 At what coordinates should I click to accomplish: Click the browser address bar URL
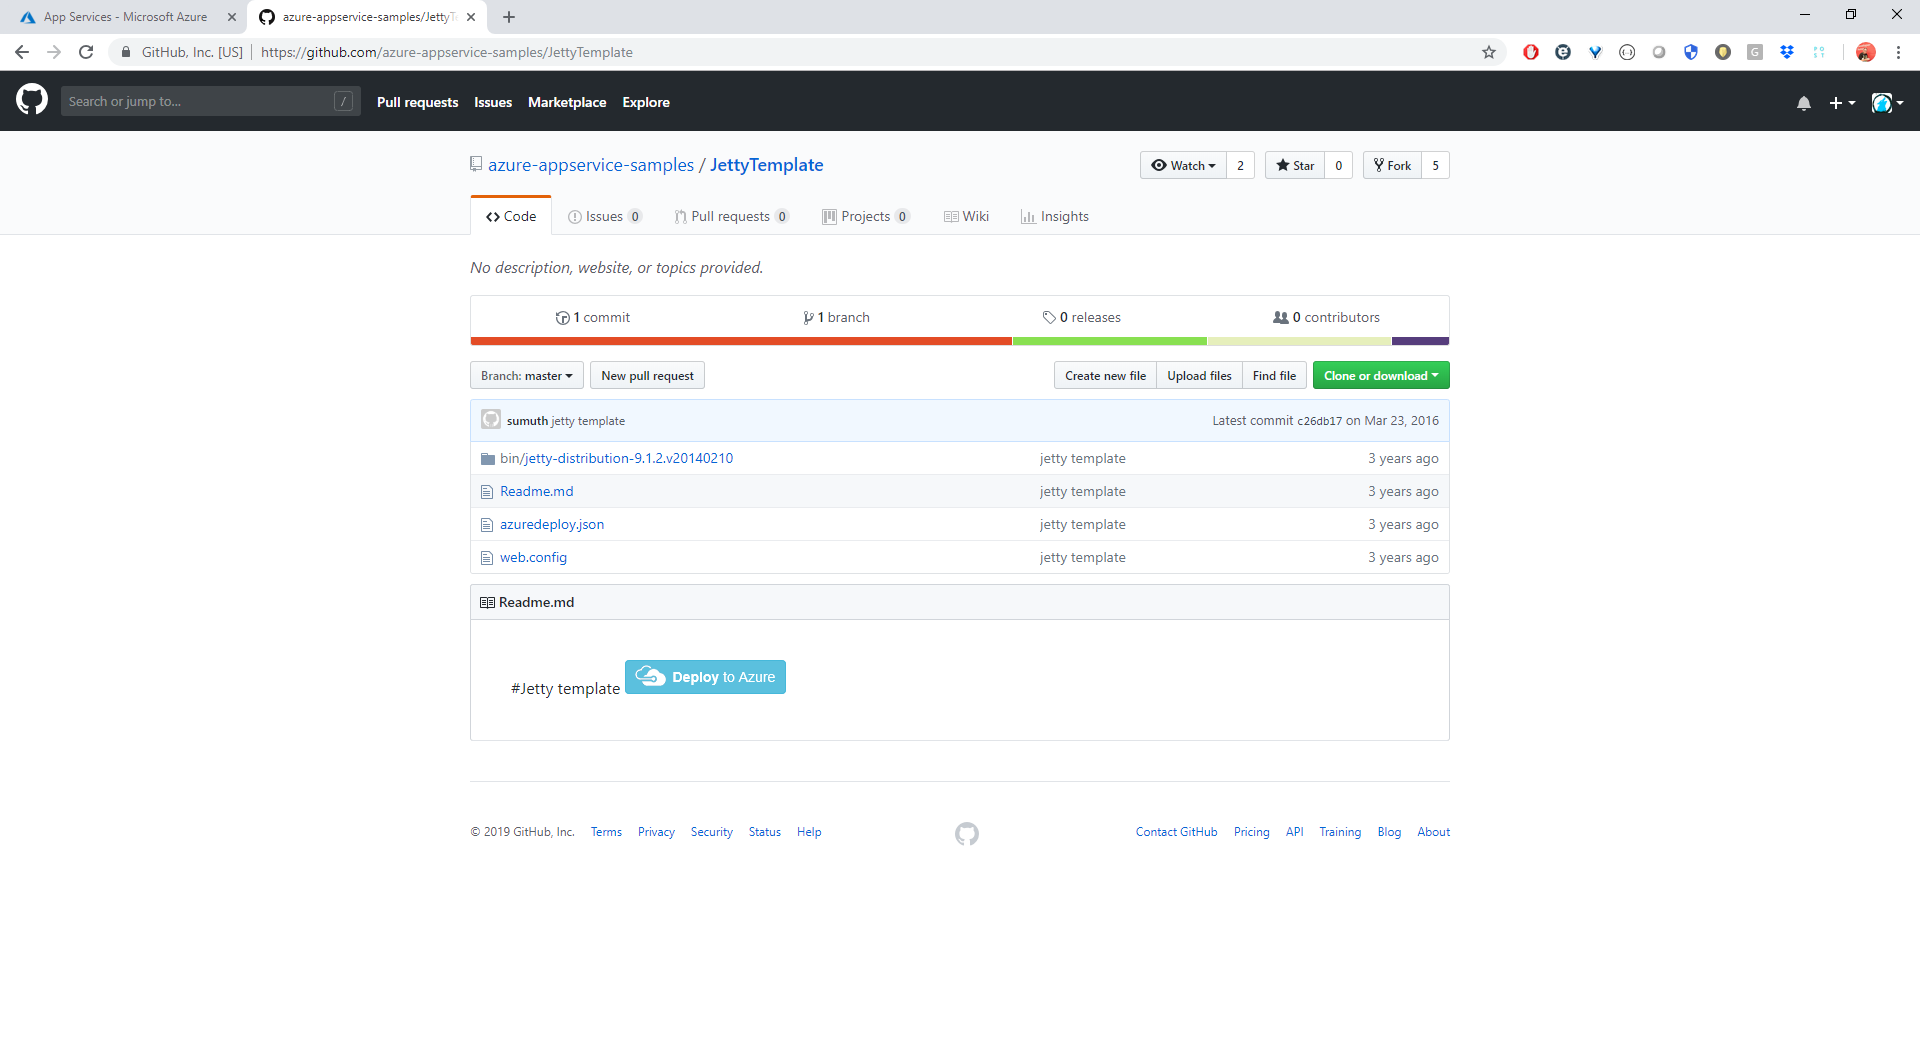[447, 52]
